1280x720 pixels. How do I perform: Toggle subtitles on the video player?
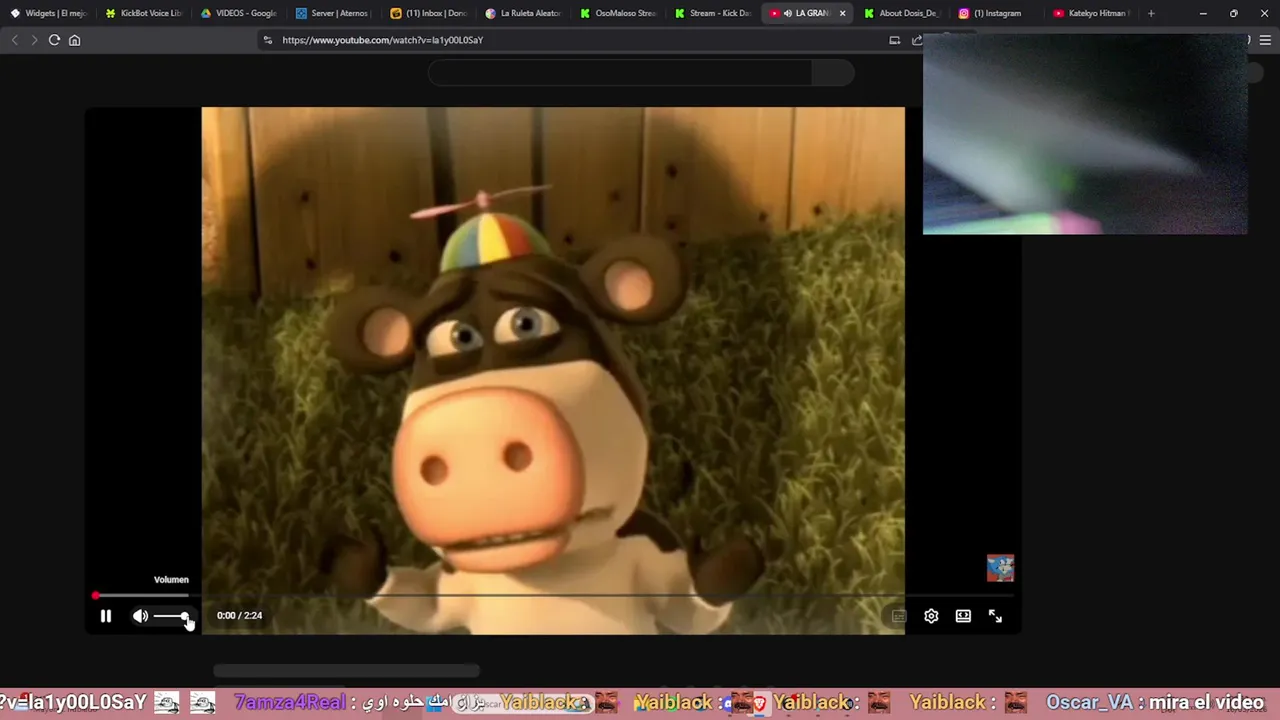point(899,616)
